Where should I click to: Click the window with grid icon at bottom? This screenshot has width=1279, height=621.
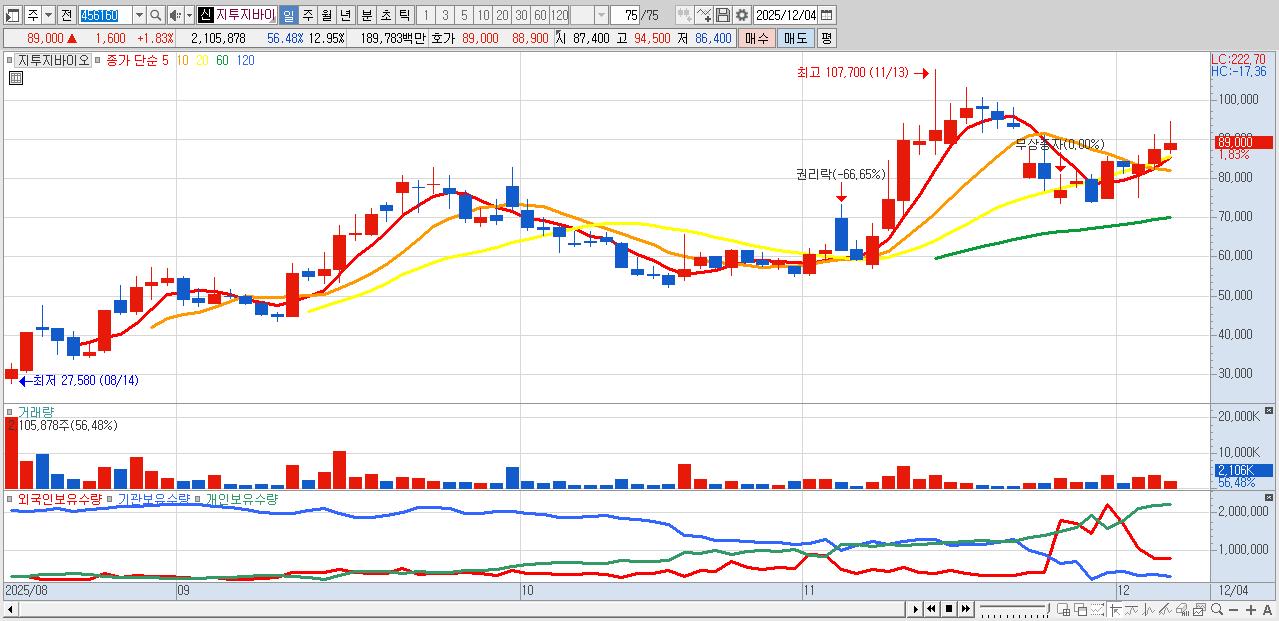[1063, 609]
